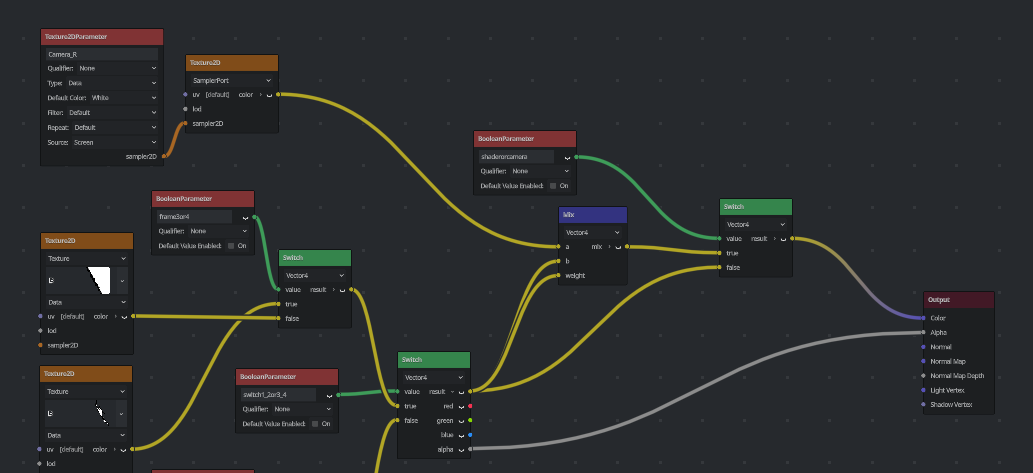Expand the color output of top Texture2D
Image resolution: width=1033 pixels, height=473 pixels.
pos(260,95)
